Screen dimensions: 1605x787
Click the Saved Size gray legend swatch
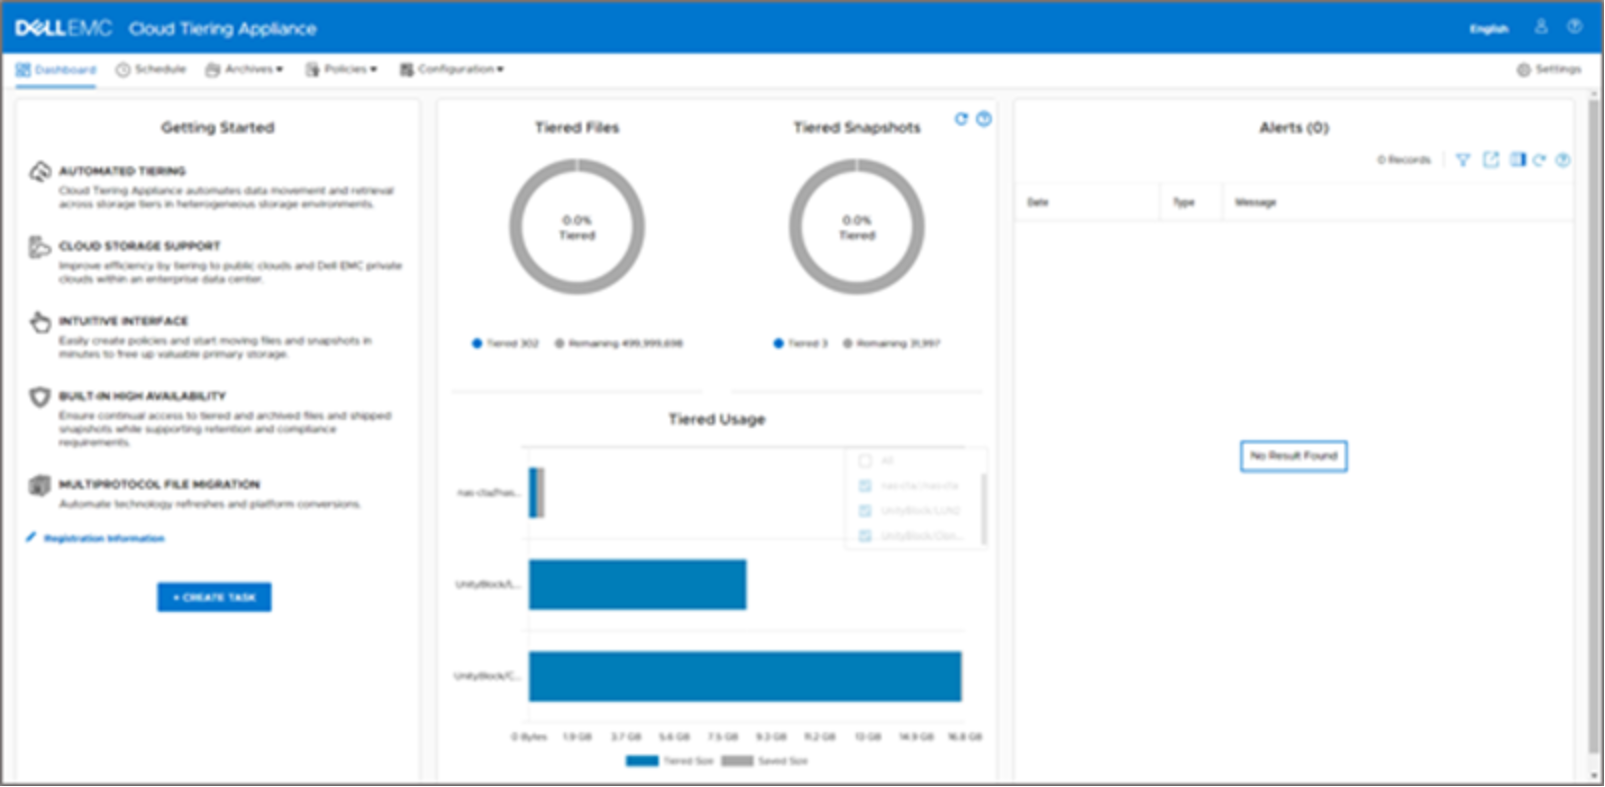click(737, 761)
